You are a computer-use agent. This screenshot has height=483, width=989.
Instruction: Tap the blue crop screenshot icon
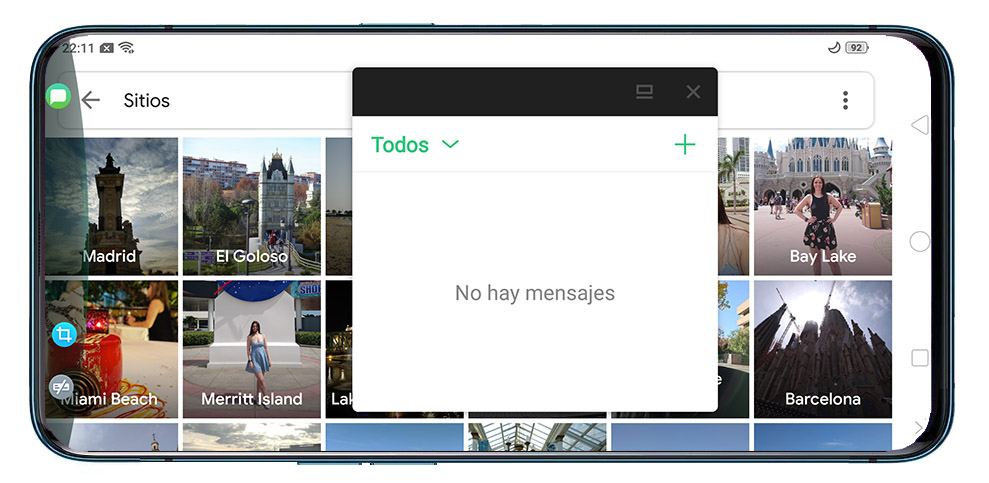click(x=64, y=334)
